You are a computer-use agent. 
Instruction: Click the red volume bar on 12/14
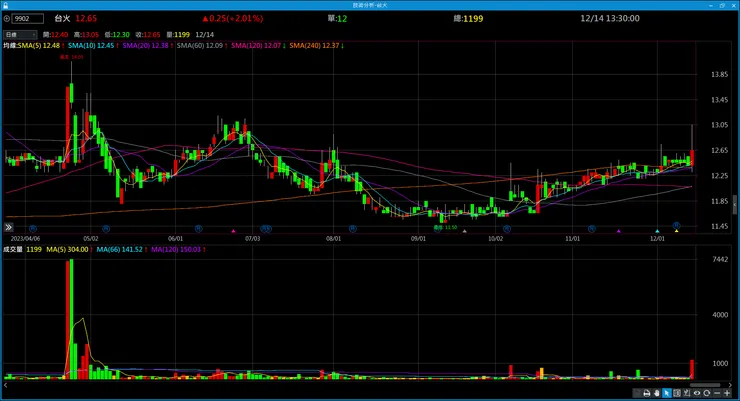coord(692,369)
